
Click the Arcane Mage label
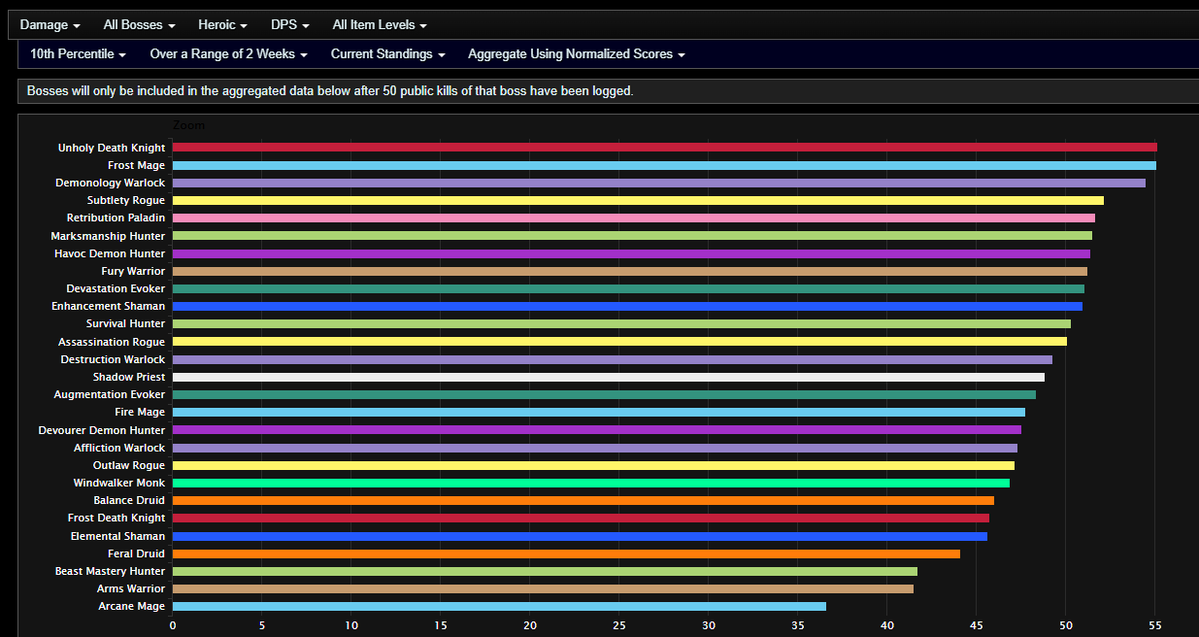point(132,606)
